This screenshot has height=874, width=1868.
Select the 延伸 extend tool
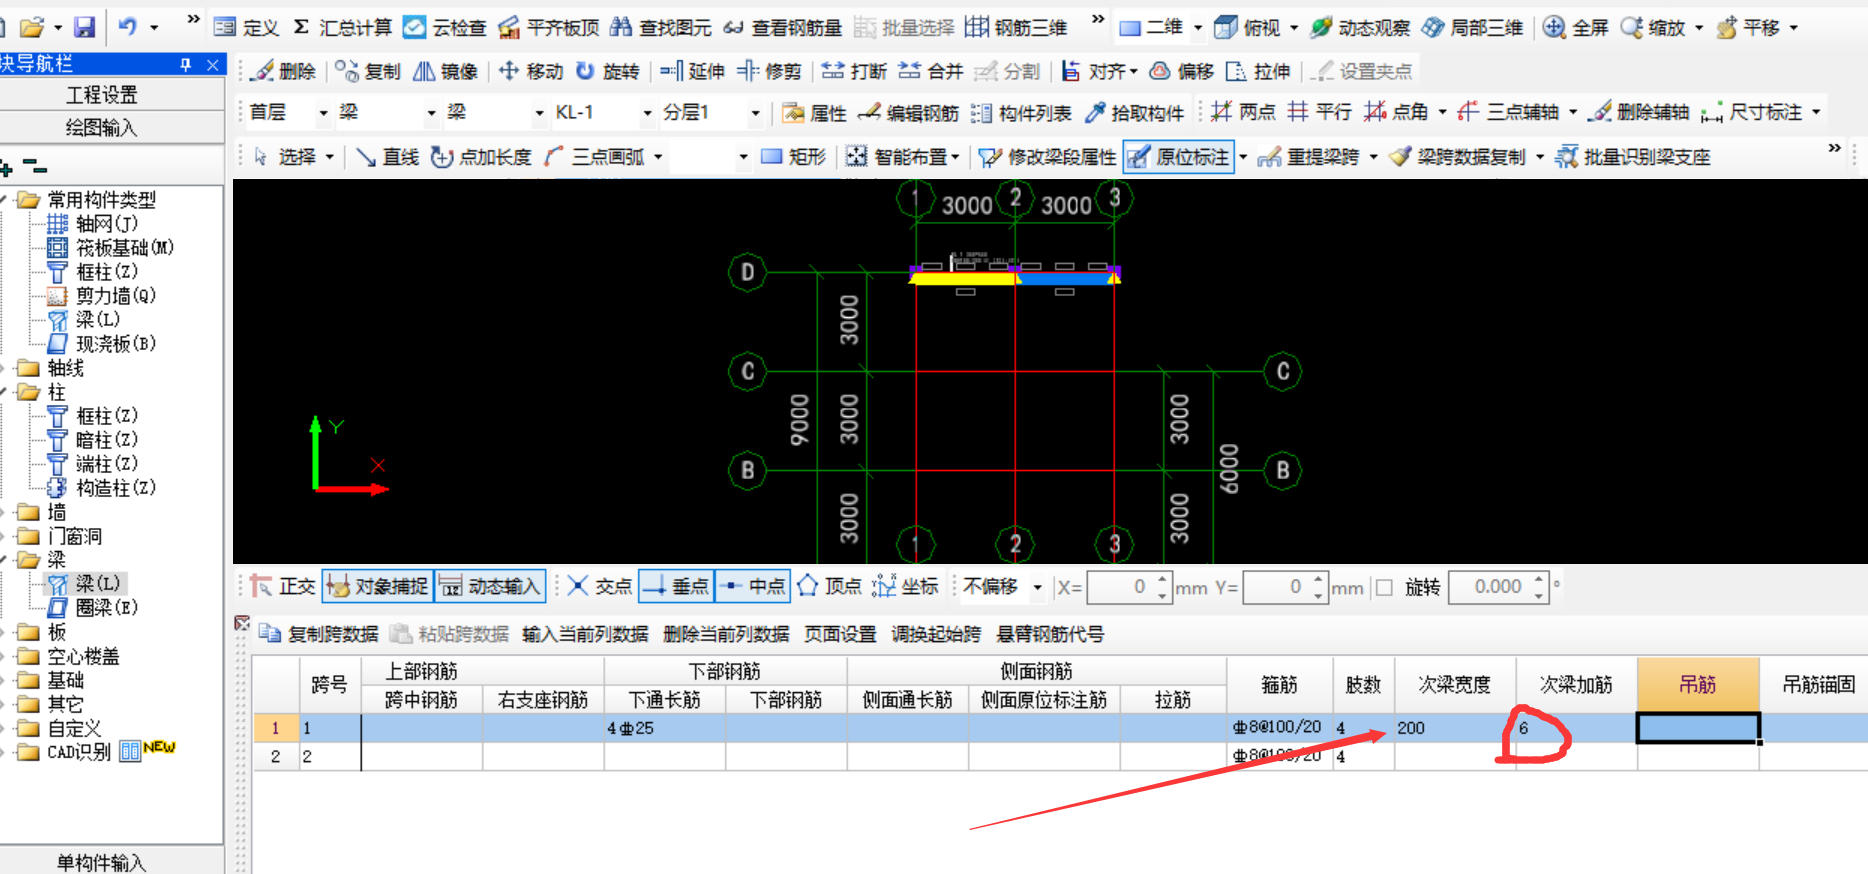(x=692, y=71)
